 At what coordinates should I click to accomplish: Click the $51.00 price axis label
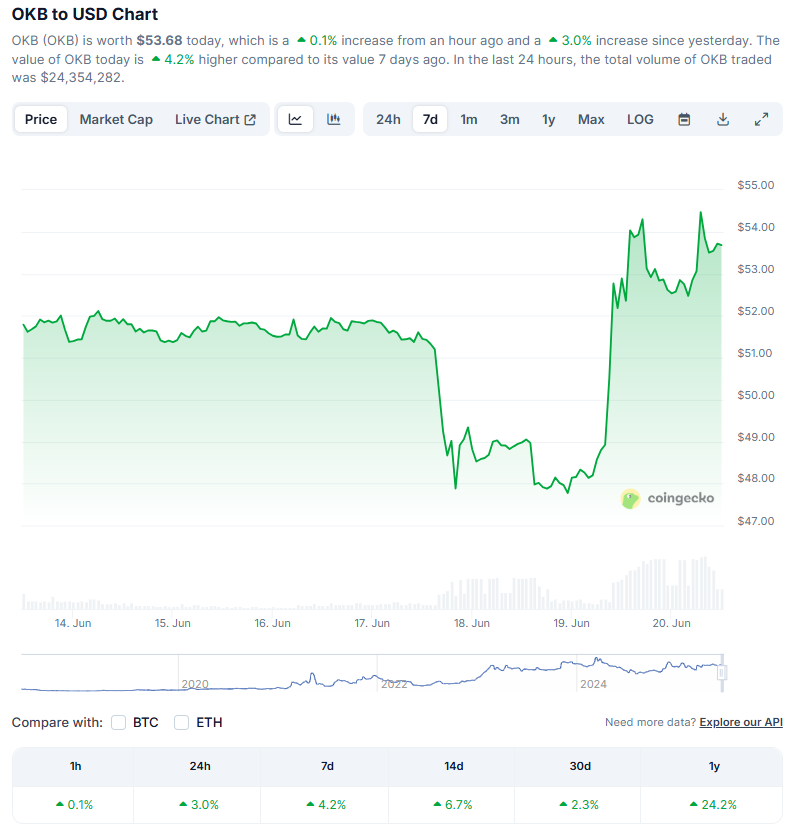pos(755,353)
